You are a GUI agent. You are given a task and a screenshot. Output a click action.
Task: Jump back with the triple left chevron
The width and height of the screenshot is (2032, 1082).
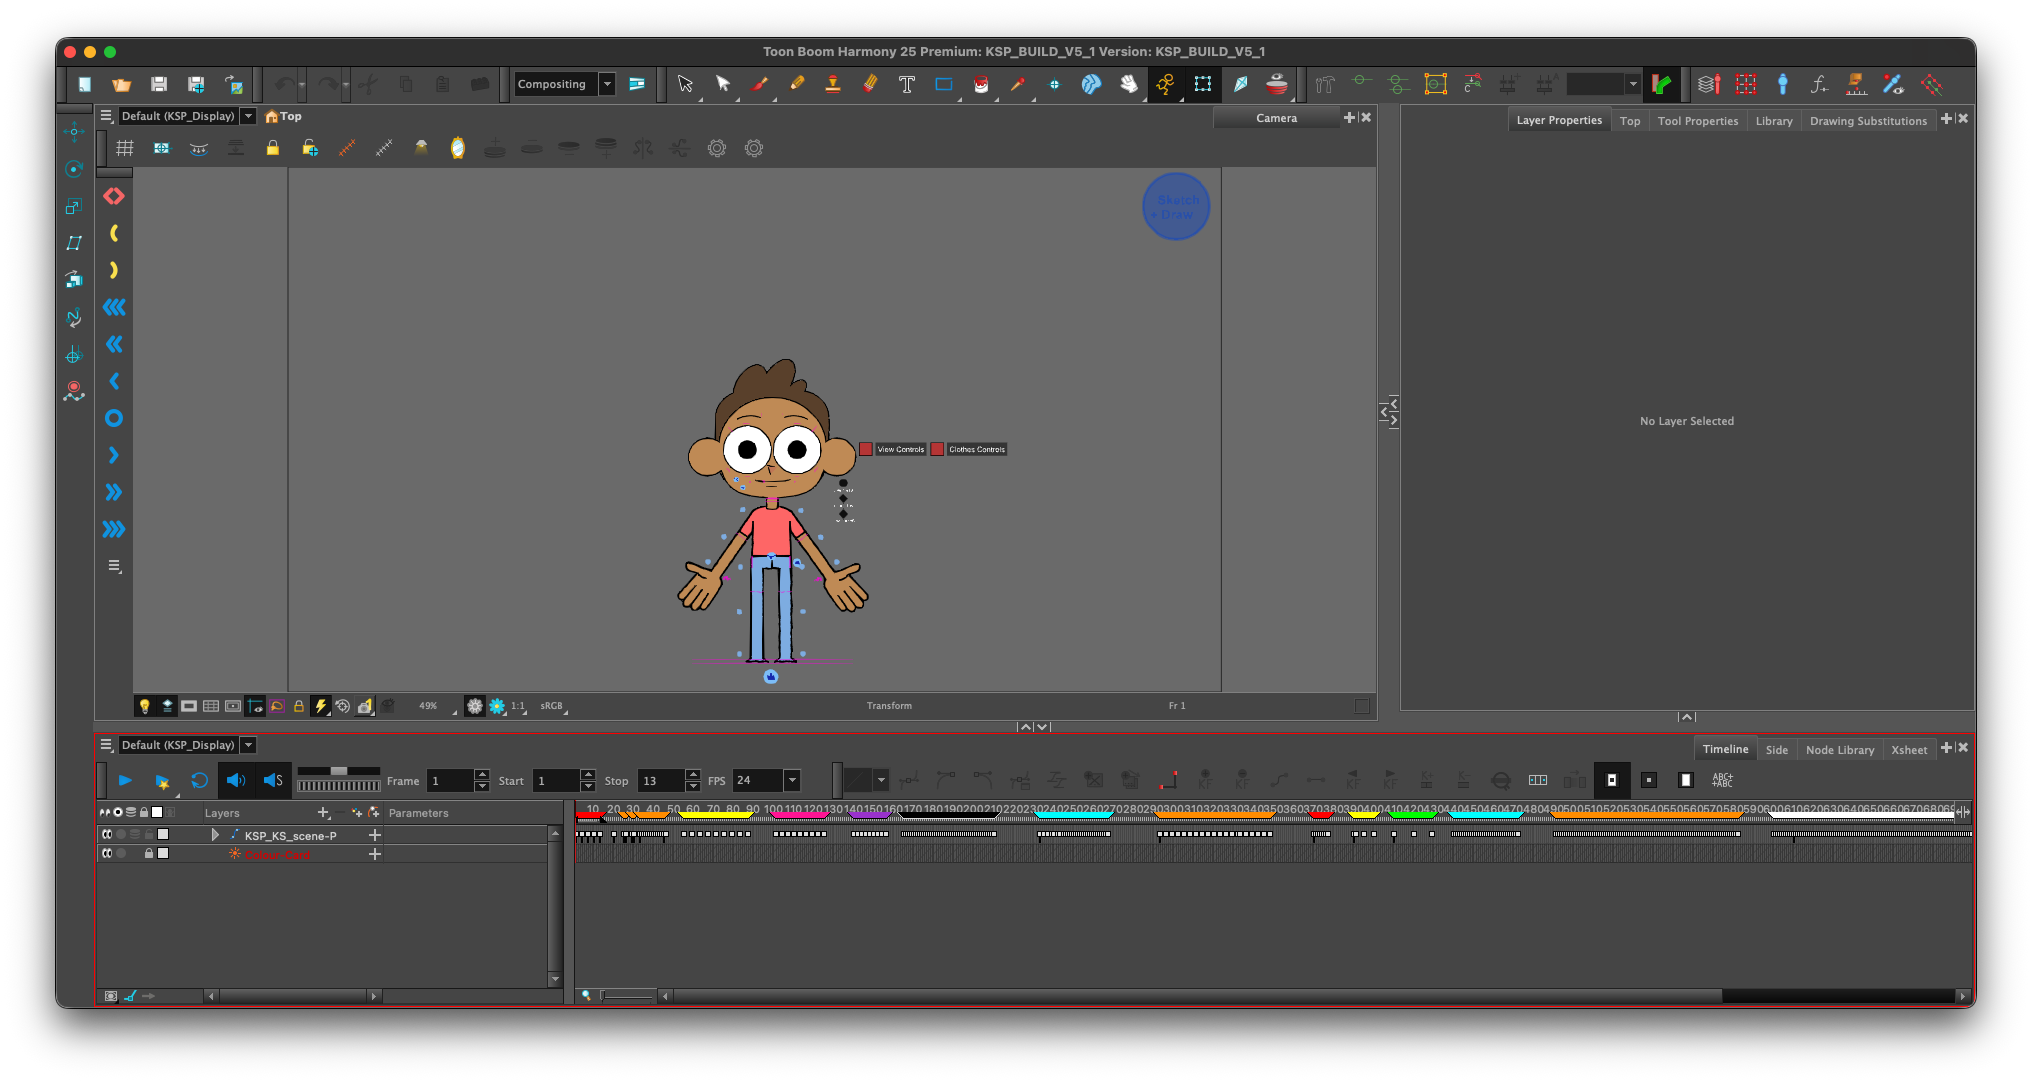point(114,307)
